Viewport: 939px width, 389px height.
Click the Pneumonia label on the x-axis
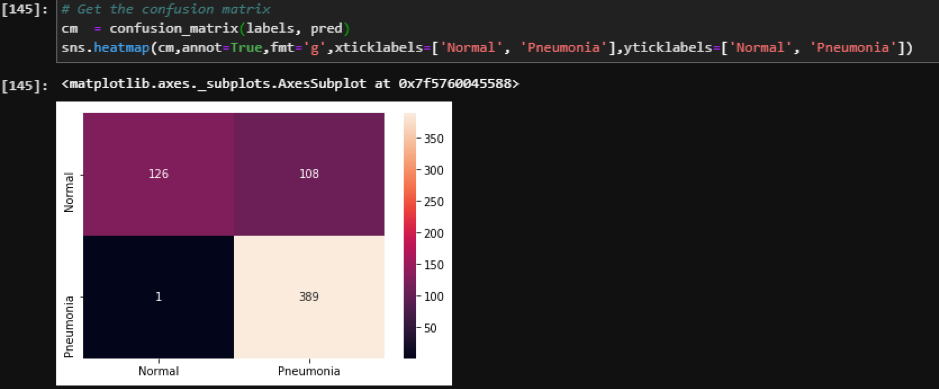[309, 371]
